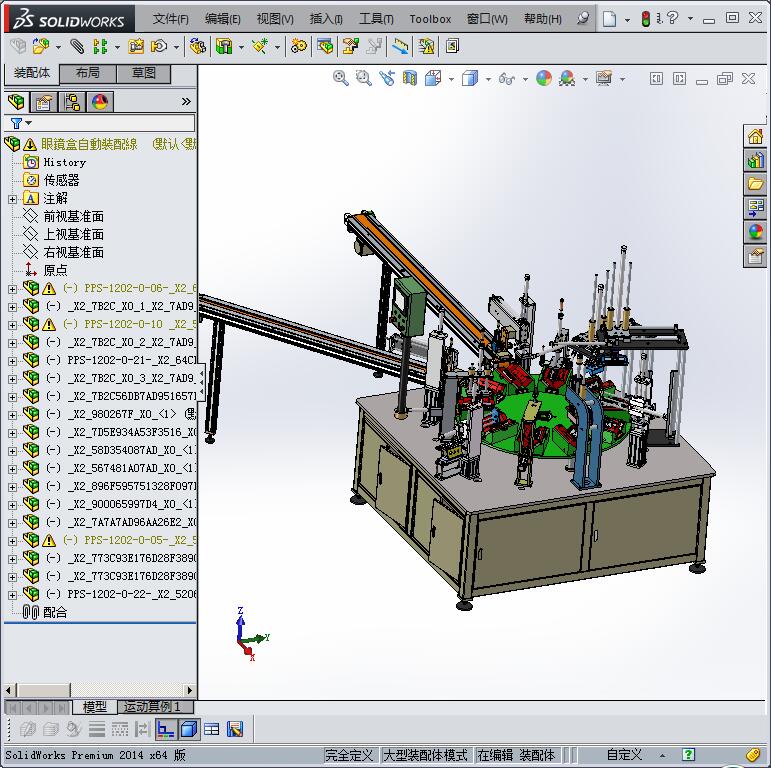The image size is (771, 768).
Task: Expand the PPS-1202-0-21 component node
Action: pyautogui.click(x=12, y=360)
